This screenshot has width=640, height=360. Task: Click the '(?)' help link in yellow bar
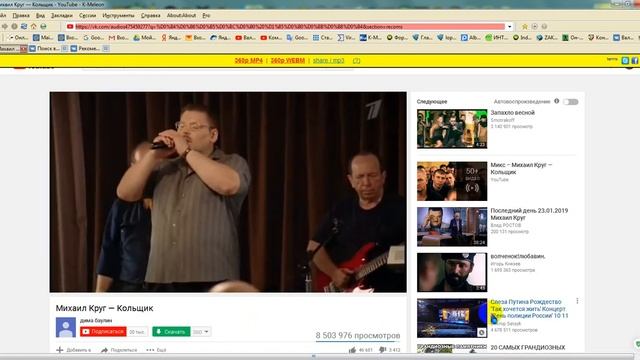[x=356, y=60]
